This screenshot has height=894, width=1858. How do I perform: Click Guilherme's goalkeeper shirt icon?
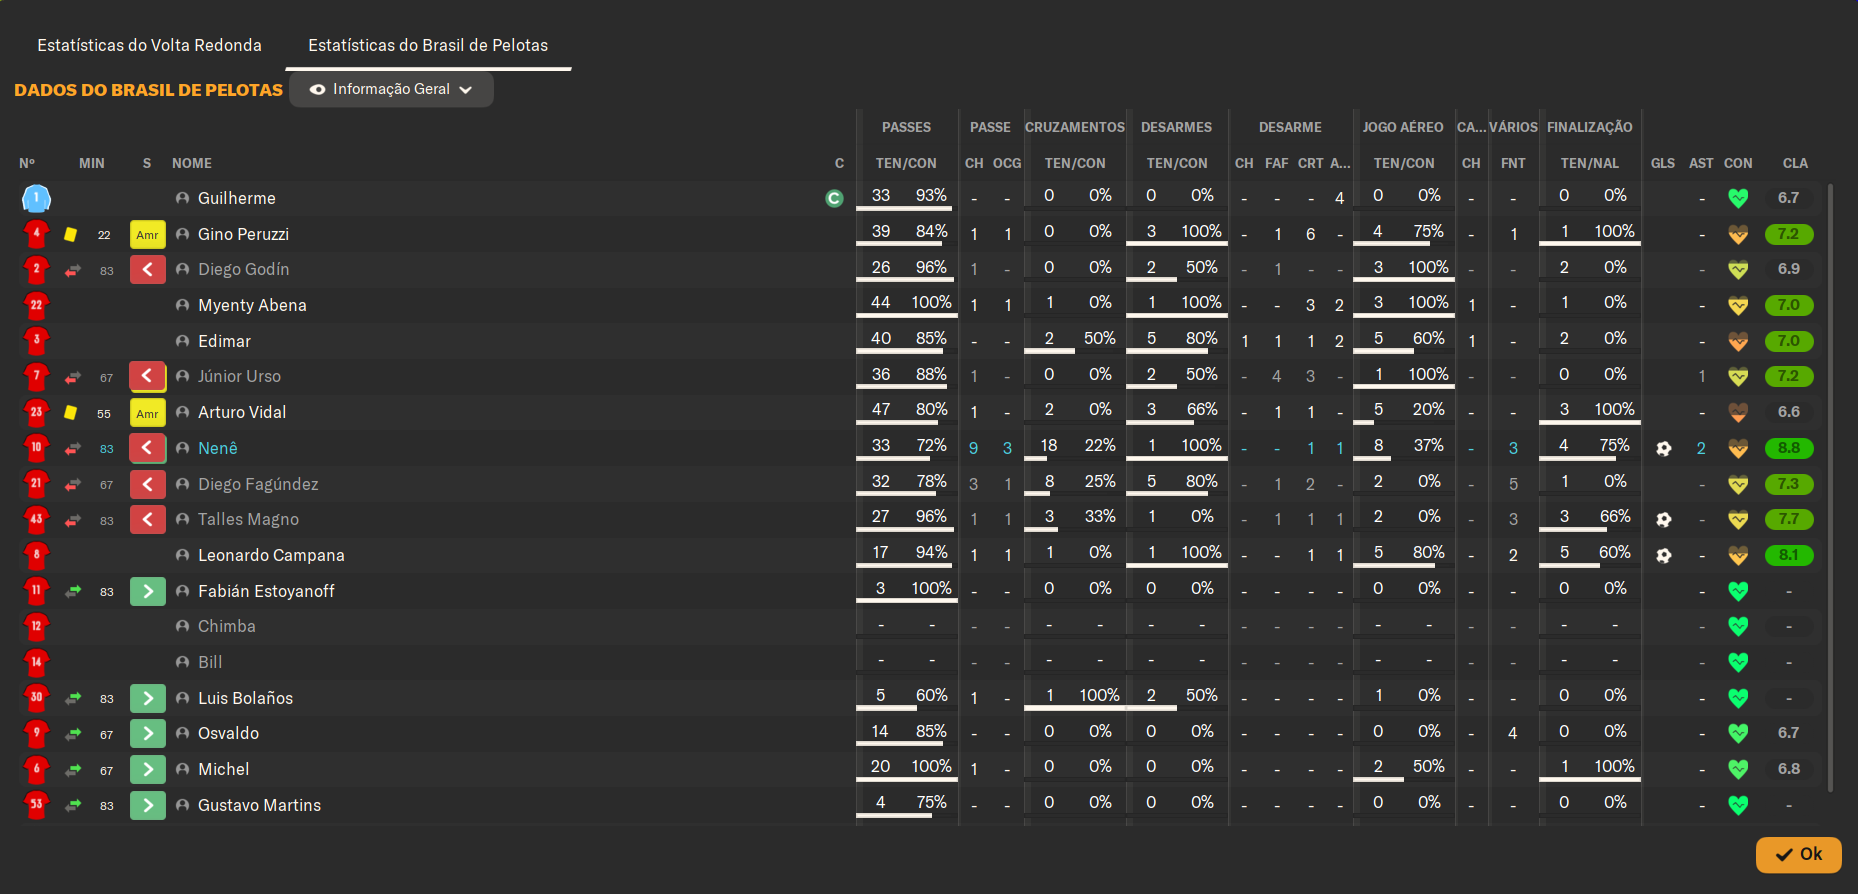pos(36,198)
